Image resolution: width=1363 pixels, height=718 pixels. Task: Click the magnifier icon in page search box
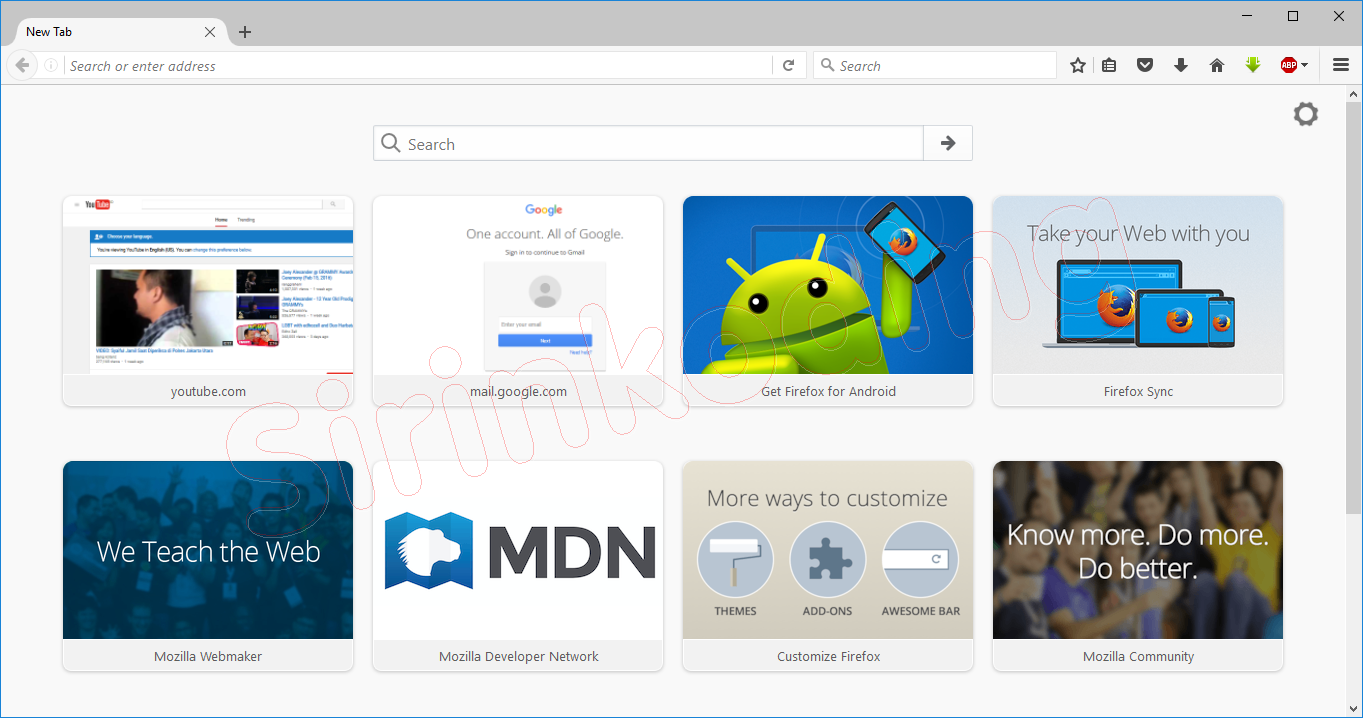[x=391, y=143]
